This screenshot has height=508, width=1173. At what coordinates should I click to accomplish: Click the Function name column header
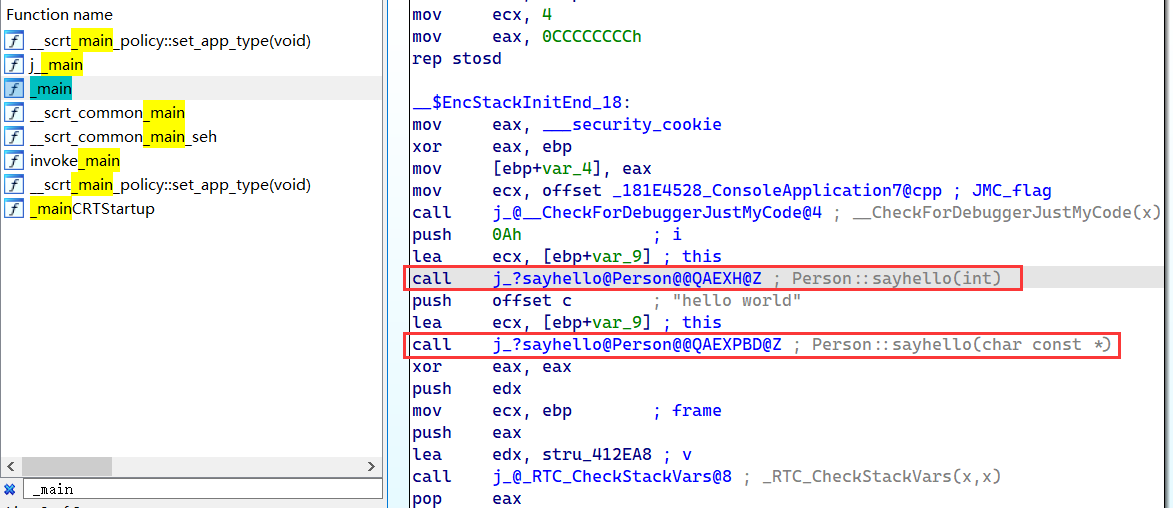[x=60, y=15]
